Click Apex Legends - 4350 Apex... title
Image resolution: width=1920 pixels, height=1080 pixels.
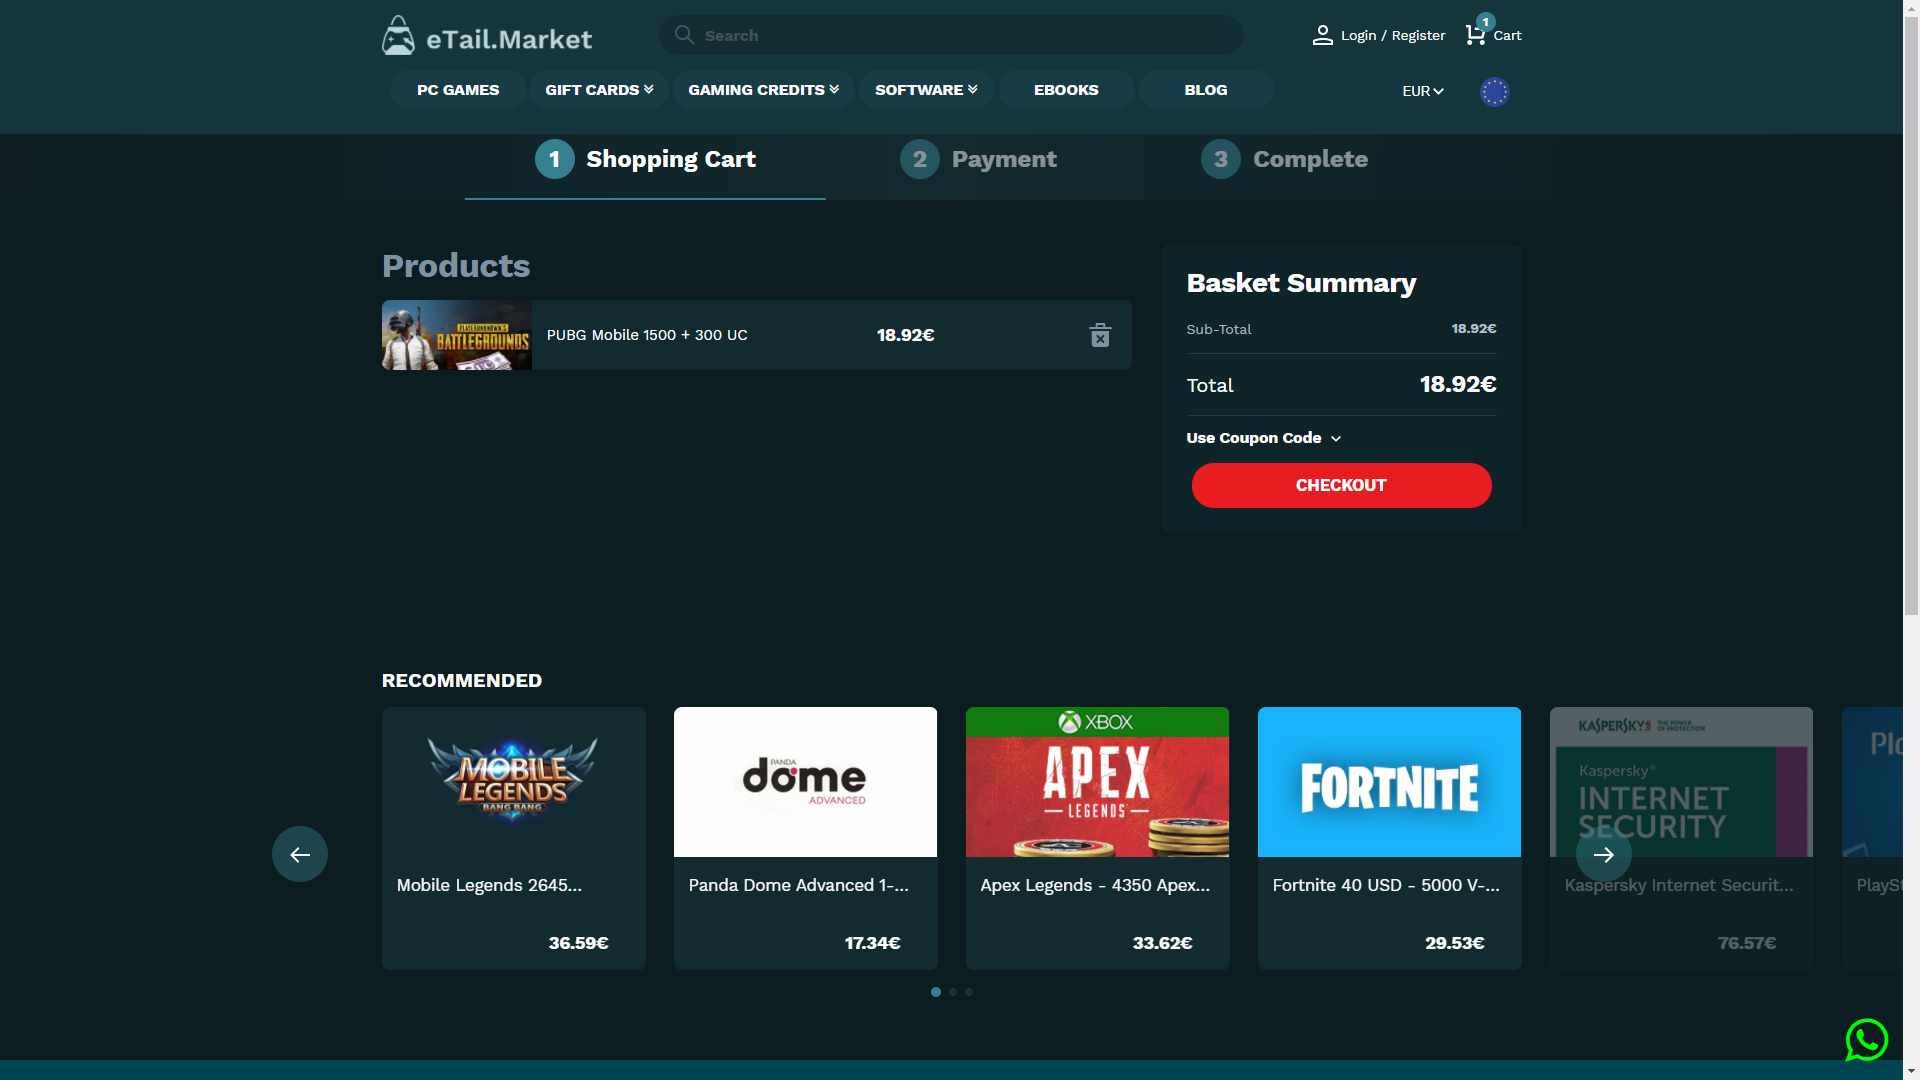click(1095, 885)
